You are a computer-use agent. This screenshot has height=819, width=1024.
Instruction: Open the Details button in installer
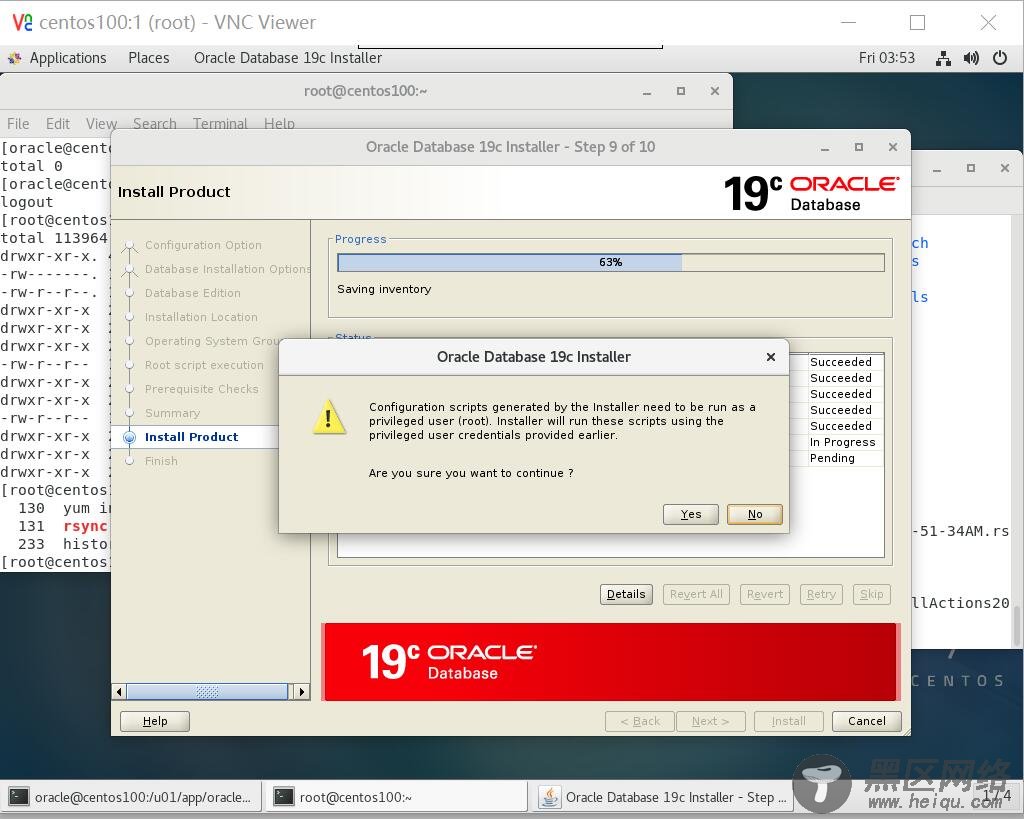pos(626,594)
